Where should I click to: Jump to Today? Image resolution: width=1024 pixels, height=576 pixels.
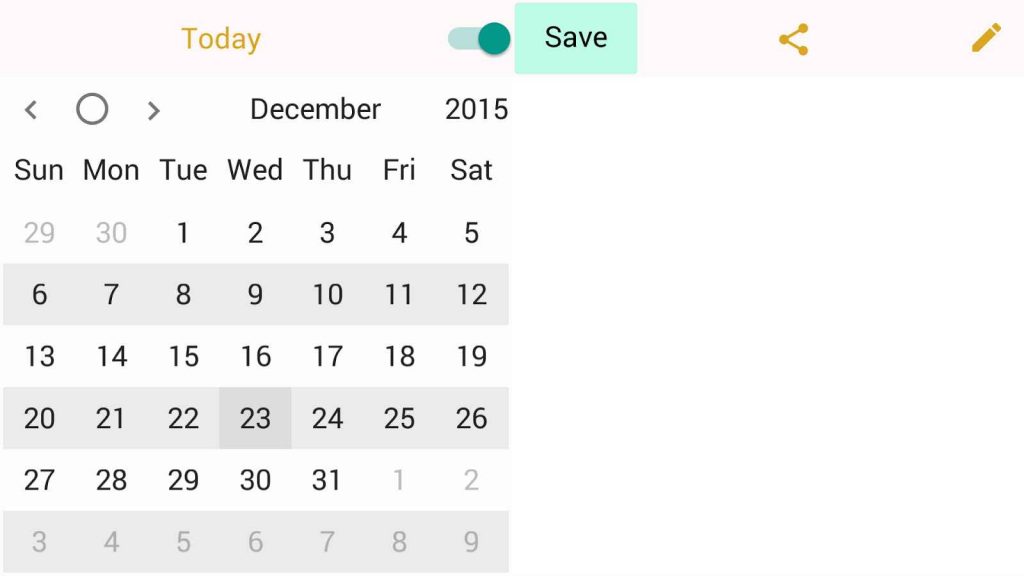tap(221, 39)
